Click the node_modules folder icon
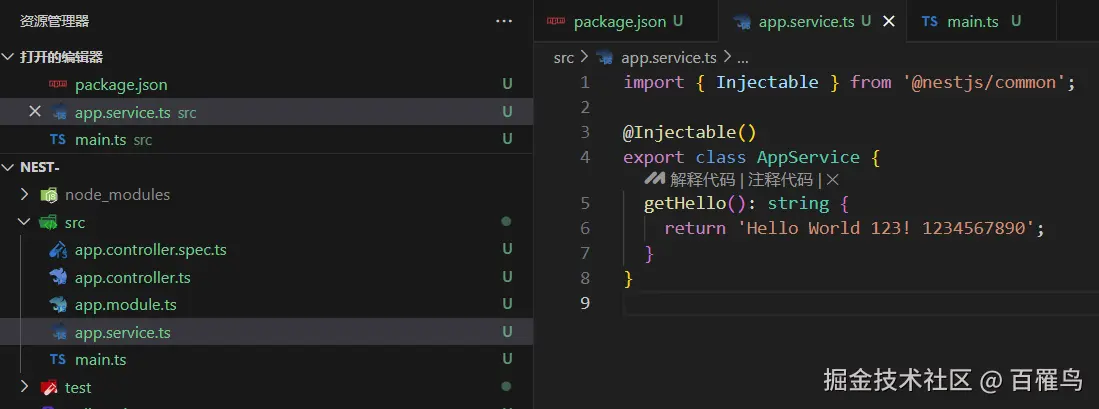1099x409 pixels. tap(49, 195)
